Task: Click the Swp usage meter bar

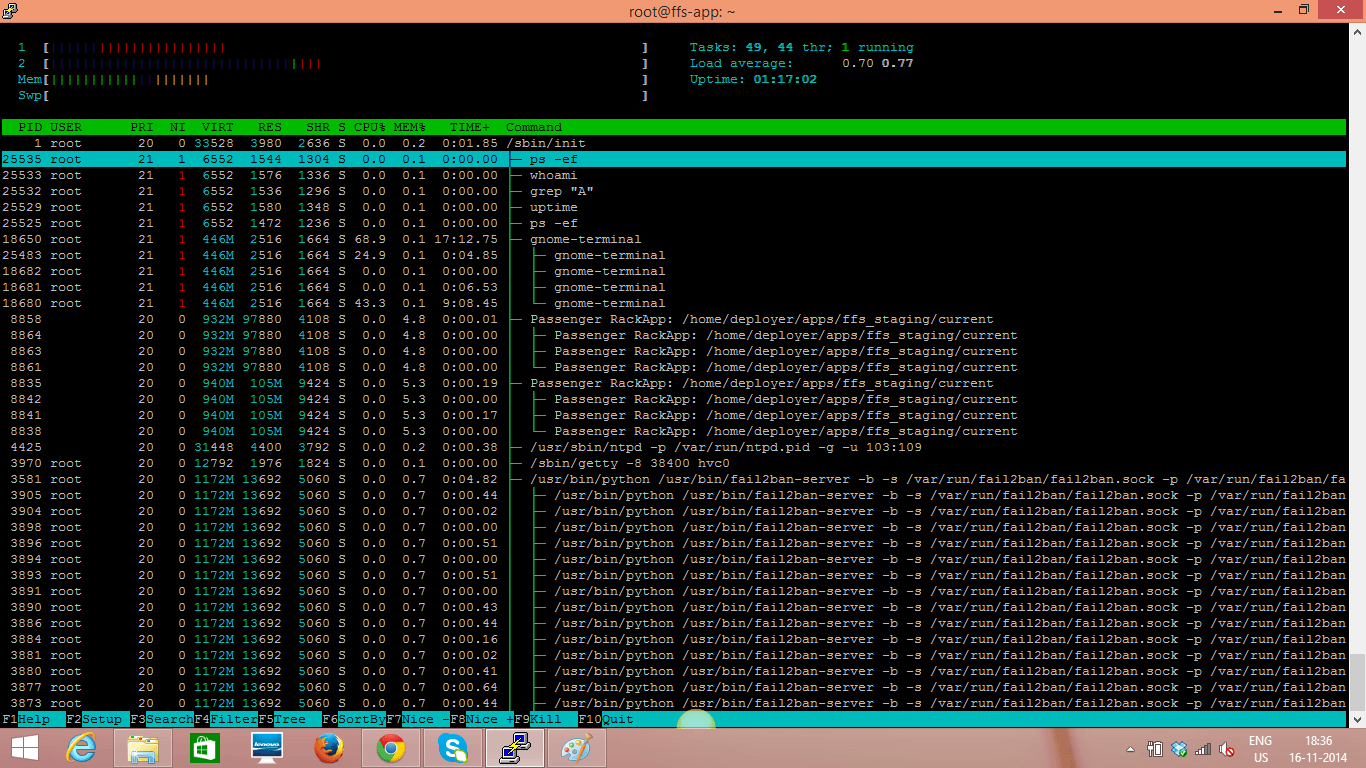Action: point(346,95)
